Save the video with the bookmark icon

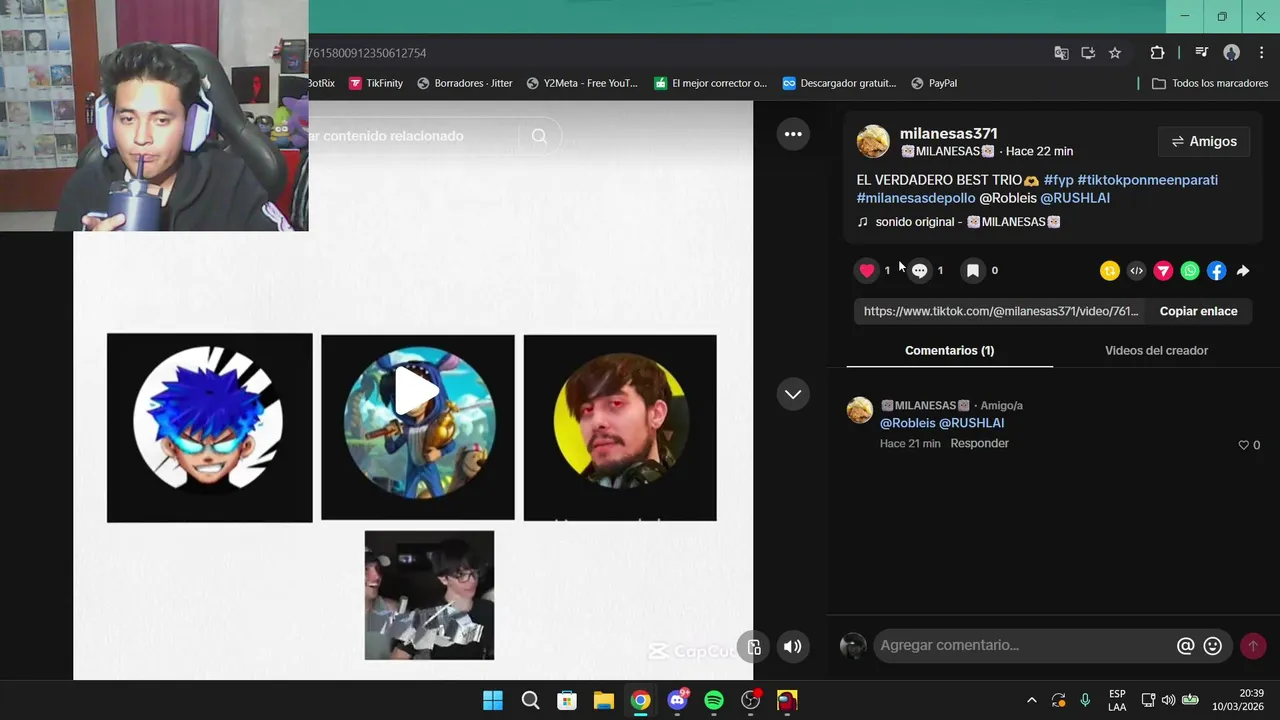click(x=972, y=270)
